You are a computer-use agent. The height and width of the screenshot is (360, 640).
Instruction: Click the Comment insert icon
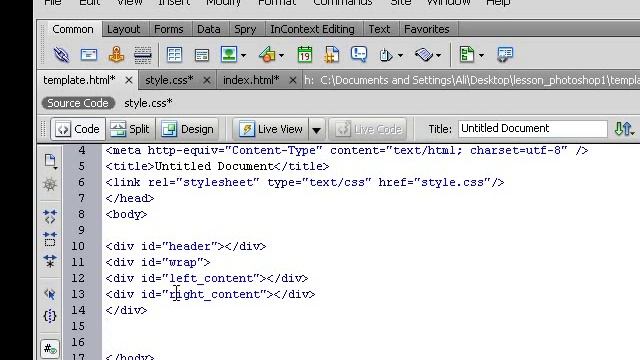click(359, 54)
